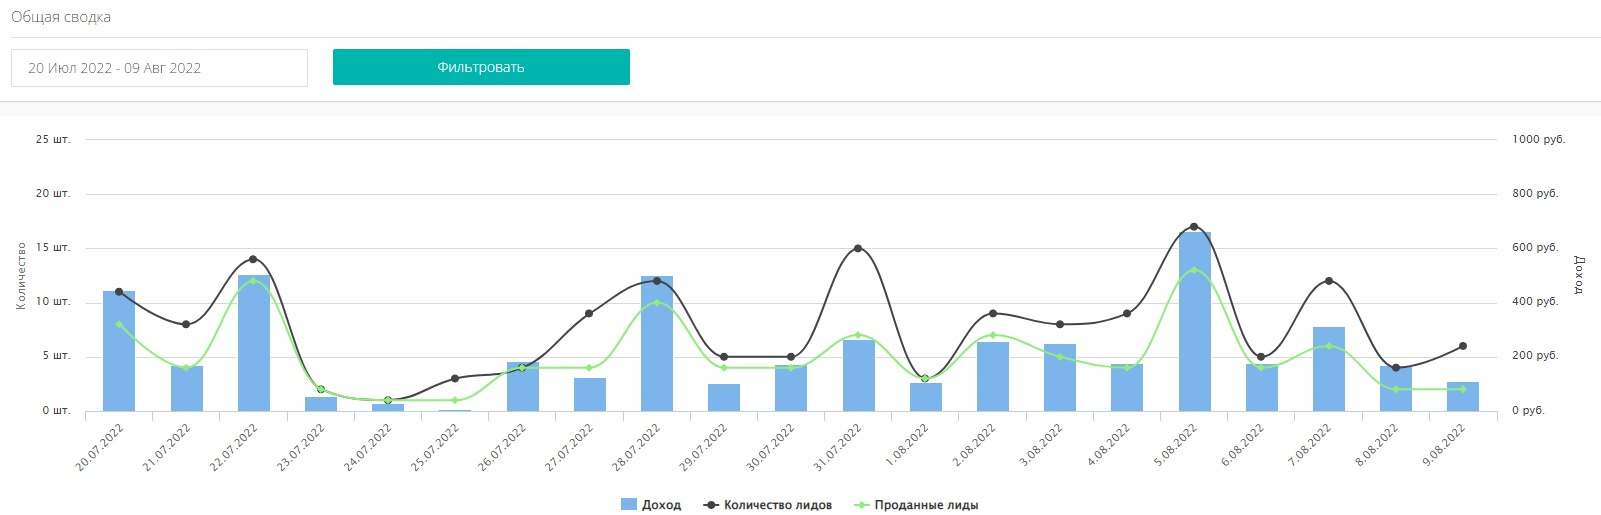The height and width of the screenshot is (515, 1601).
Task: Click the 26.07.2022 axis date label
Action: (x=503, y=446)
